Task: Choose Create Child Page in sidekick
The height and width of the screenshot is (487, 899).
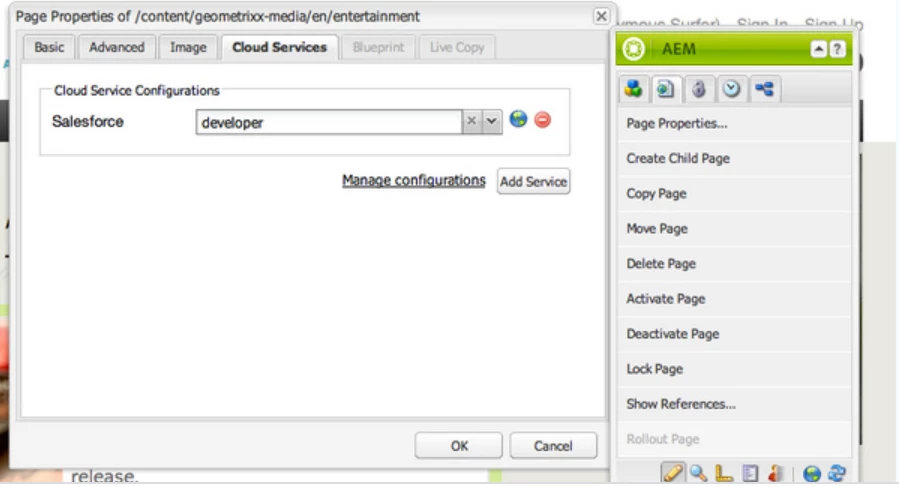Action: tap(734, 159)
